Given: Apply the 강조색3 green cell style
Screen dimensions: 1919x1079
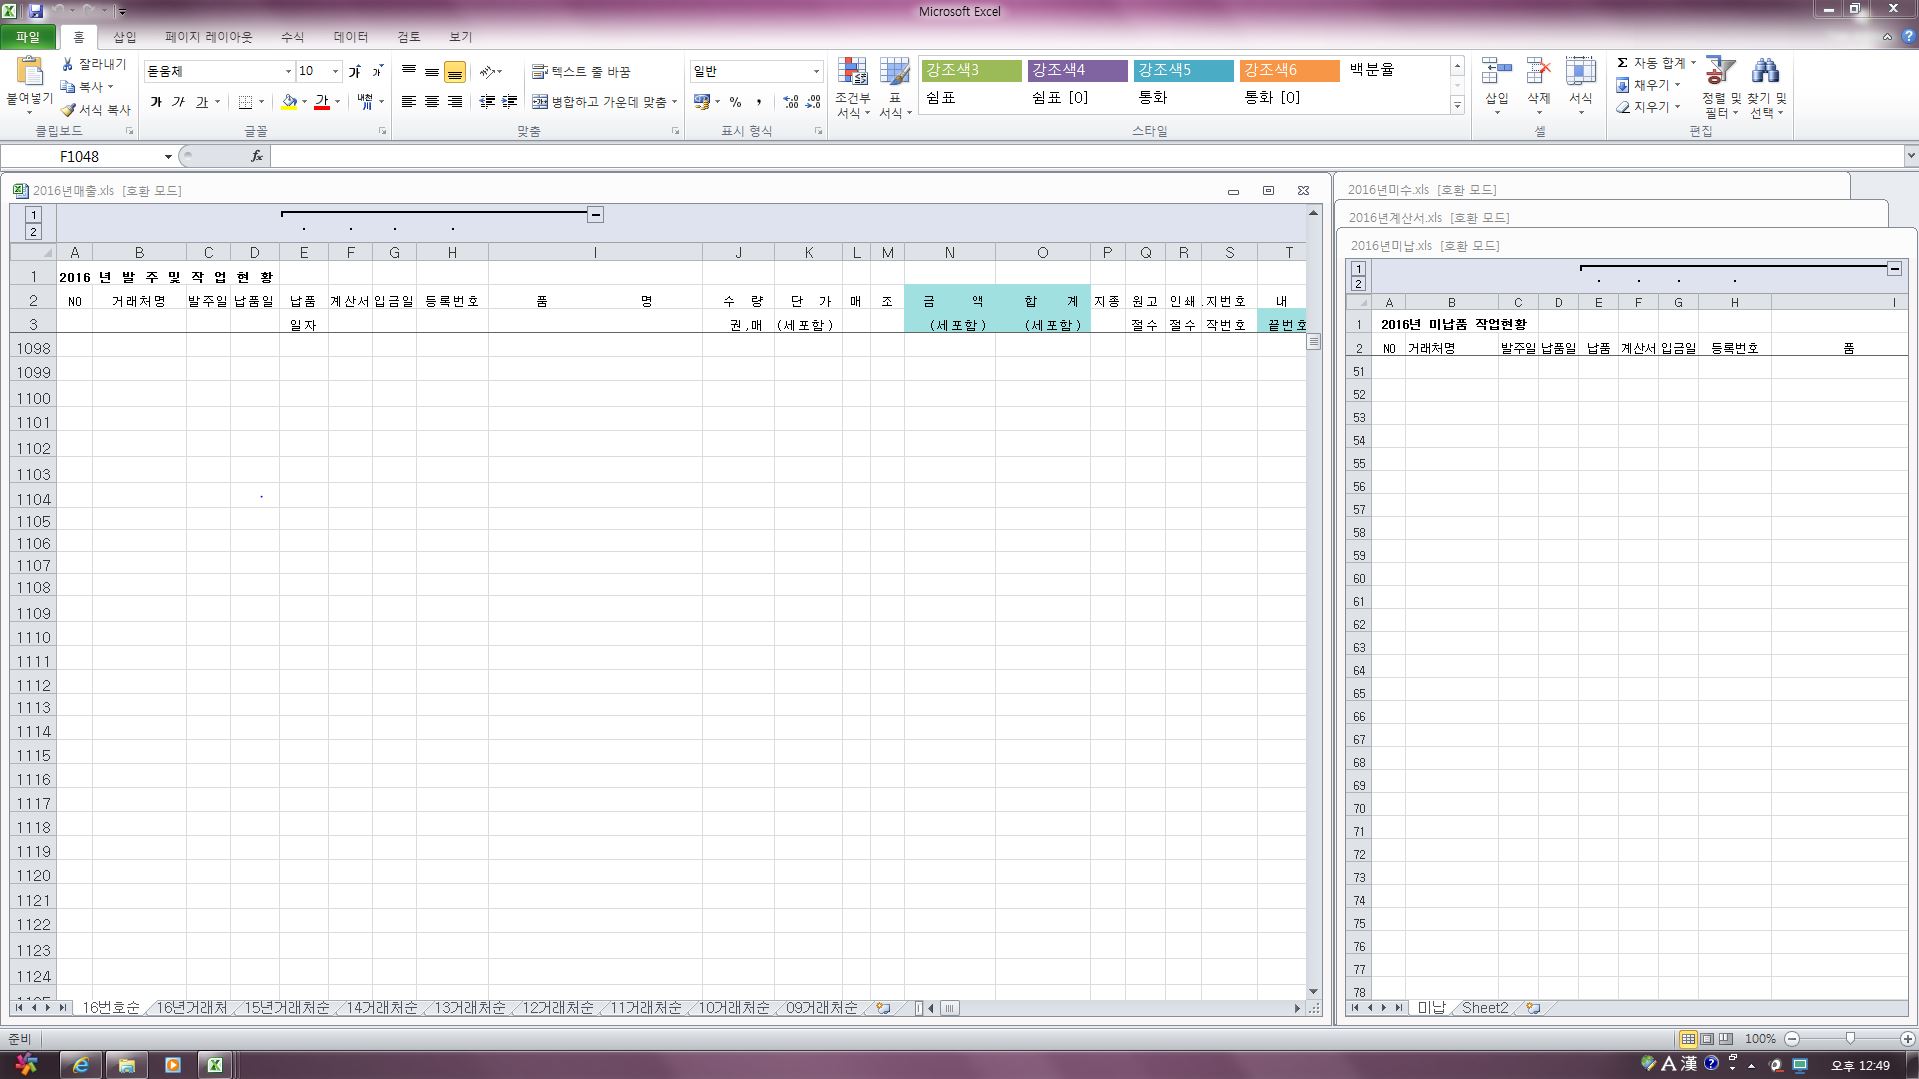Looking at the screenshot, I should [x=971, y=70].
